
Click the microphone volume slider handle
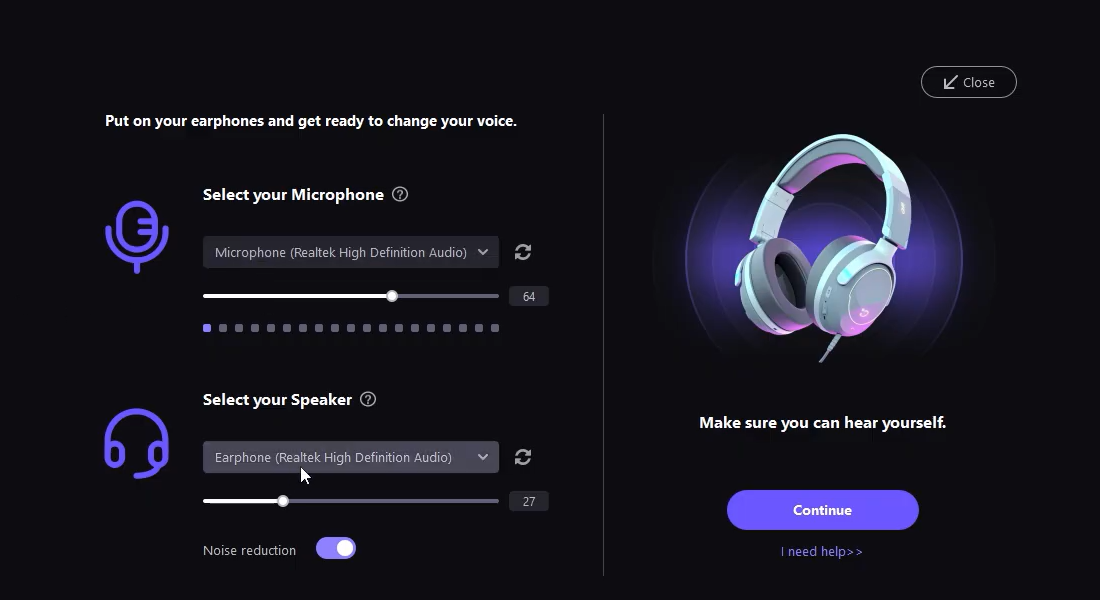click(392, 296)
